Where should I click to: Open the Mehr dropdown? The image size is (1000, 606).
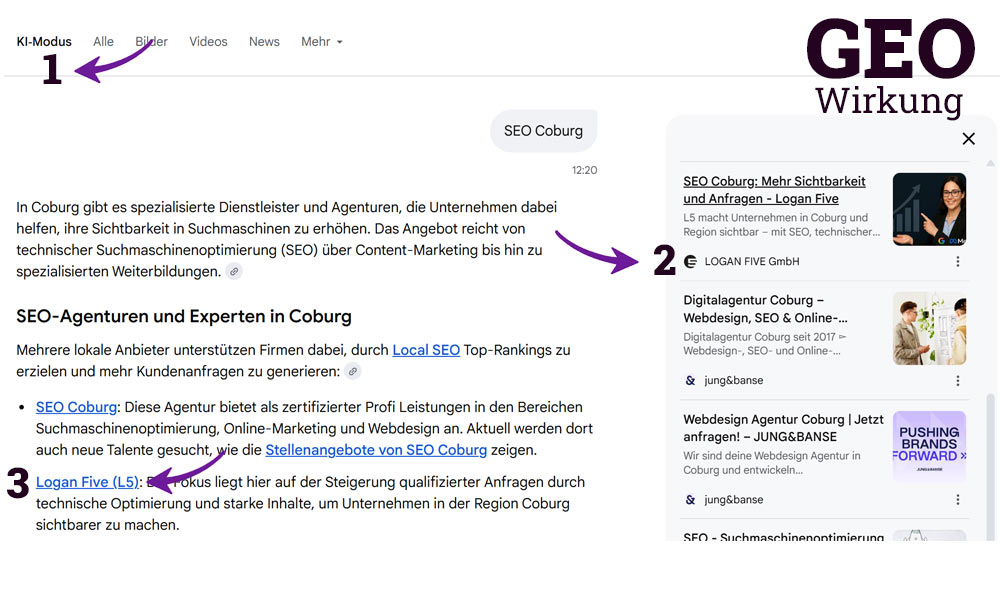(315, 41)
